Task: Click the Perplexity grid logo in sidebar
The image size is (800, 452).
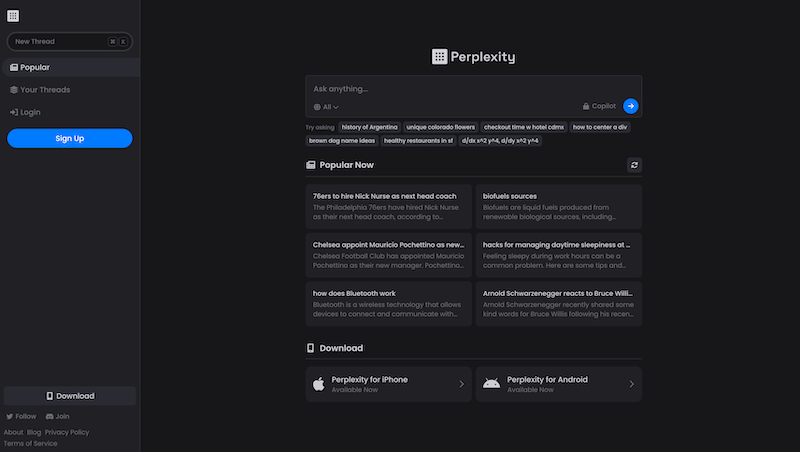Action: pos(12,16)
